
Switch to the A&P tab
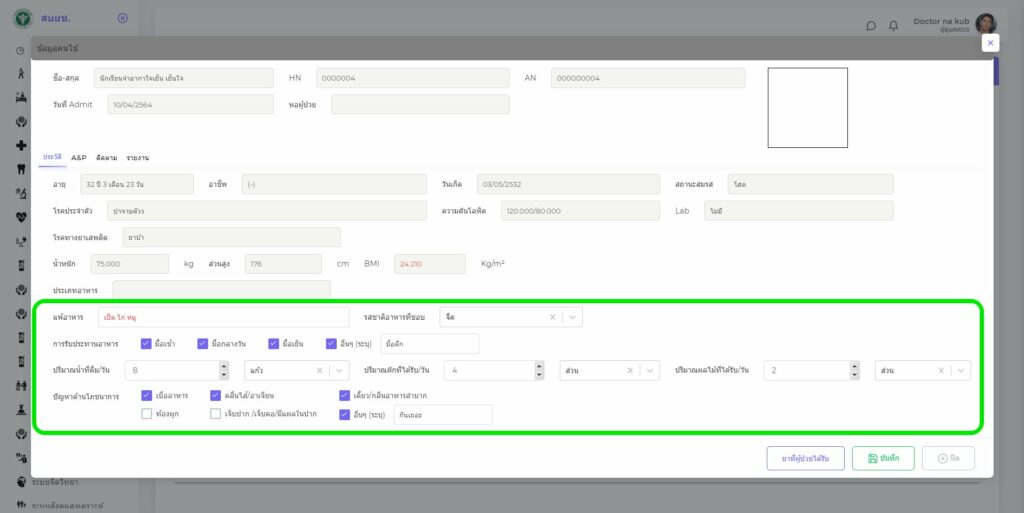79,158
